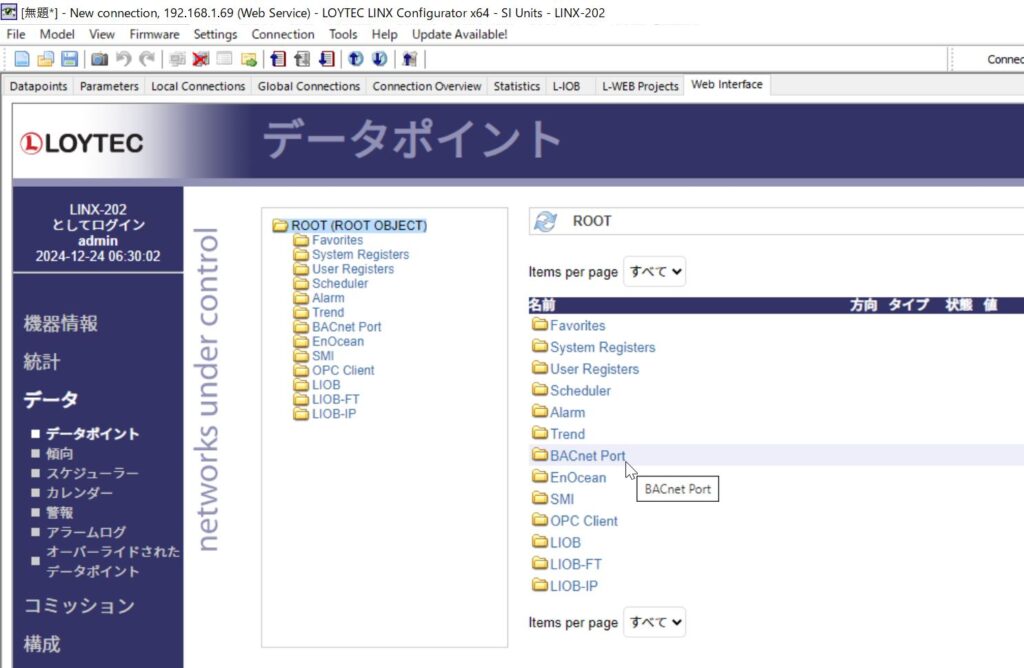Viewport: 1024px width, 668px height.
Task: Open the Connection menu
Action: [x=283, y=33]
